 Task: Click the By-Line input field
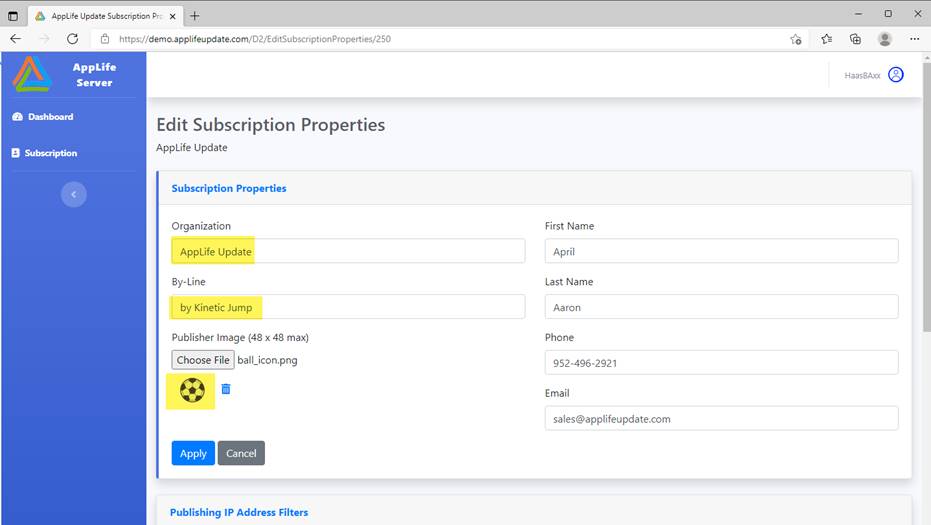[348, 307]
